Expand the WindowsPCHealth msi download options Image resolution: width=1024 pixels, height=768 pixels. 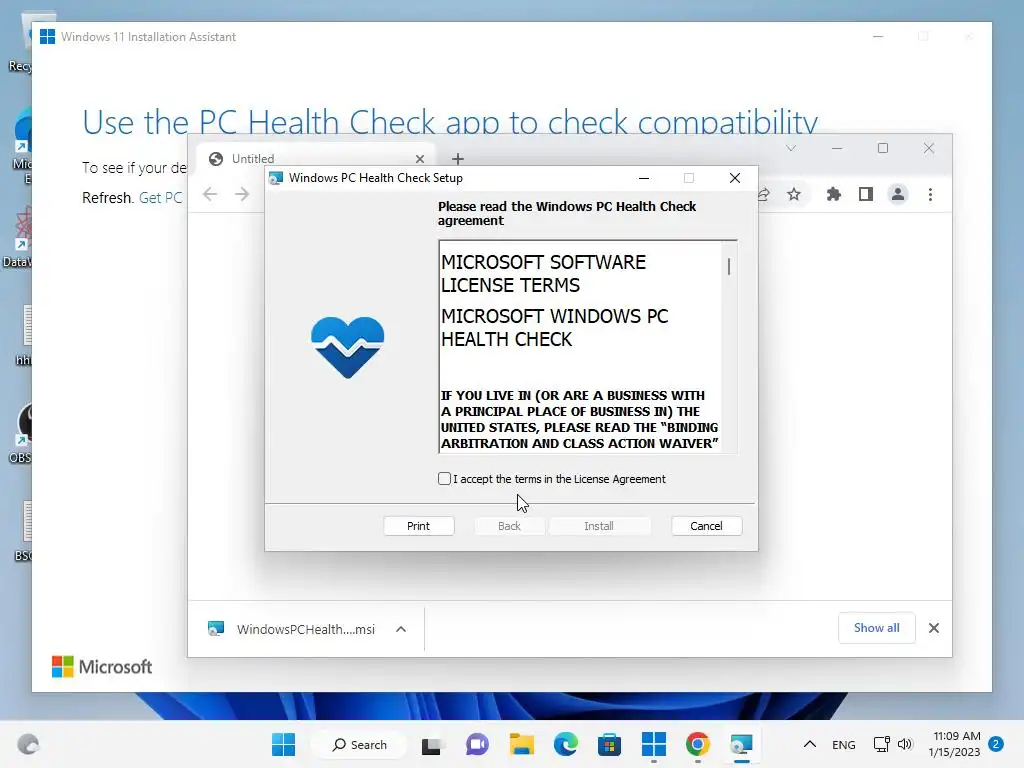[x=401, y=629]
